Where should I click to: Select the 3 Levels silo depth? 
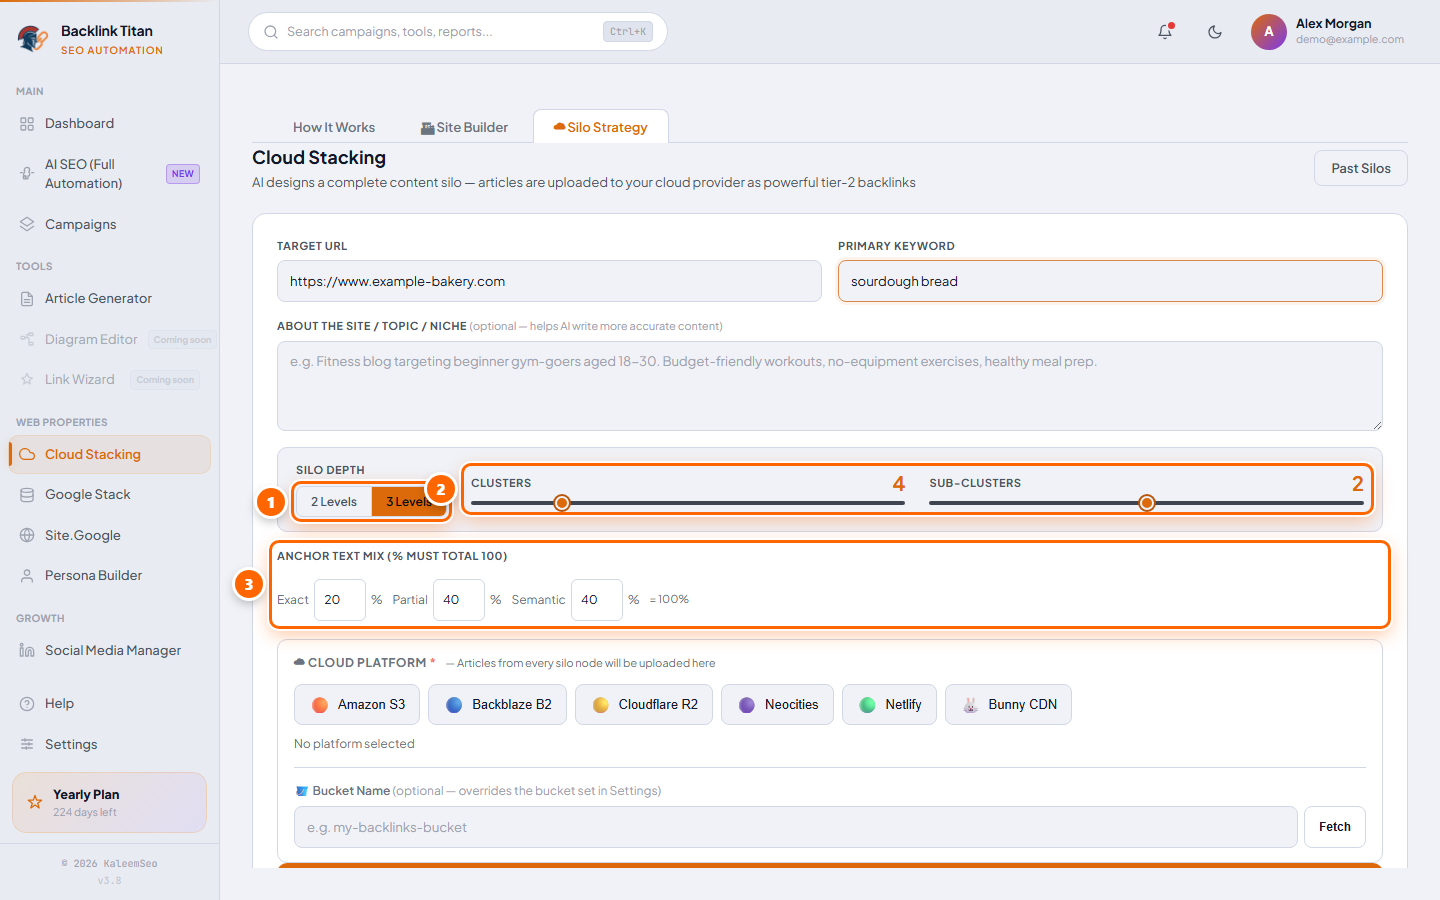pyautogui.click(x=409, y=502)
